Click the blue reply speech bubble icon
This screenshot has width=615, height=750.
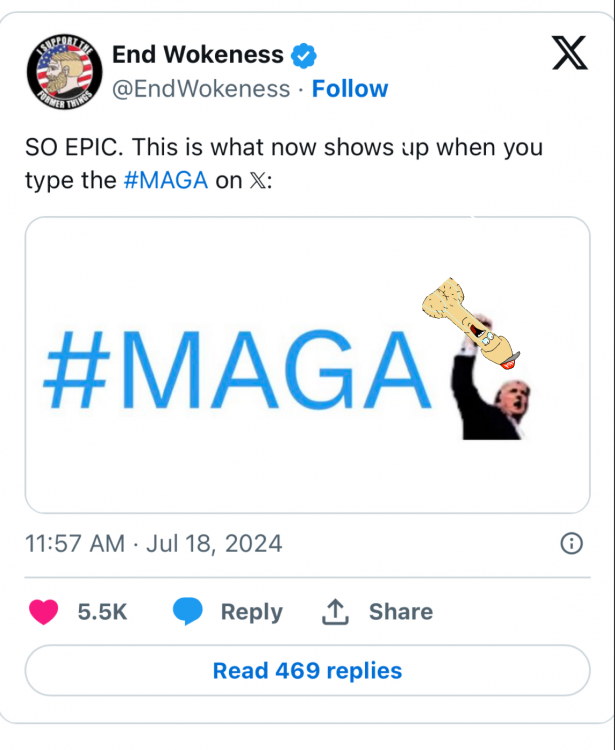187,612
